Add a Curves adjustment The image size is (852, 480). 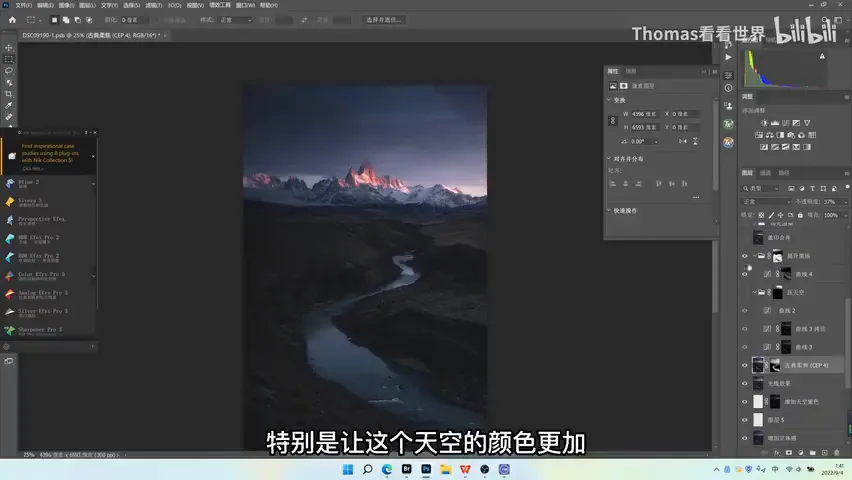(786, 123)
